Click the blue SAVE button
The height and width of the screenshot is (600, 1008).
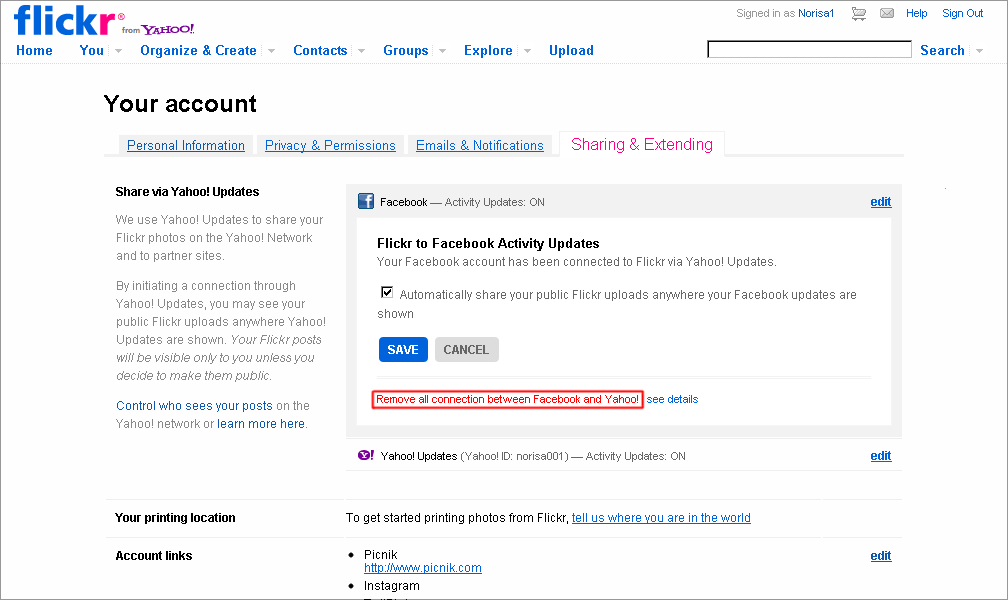click(x=403, y=349)
